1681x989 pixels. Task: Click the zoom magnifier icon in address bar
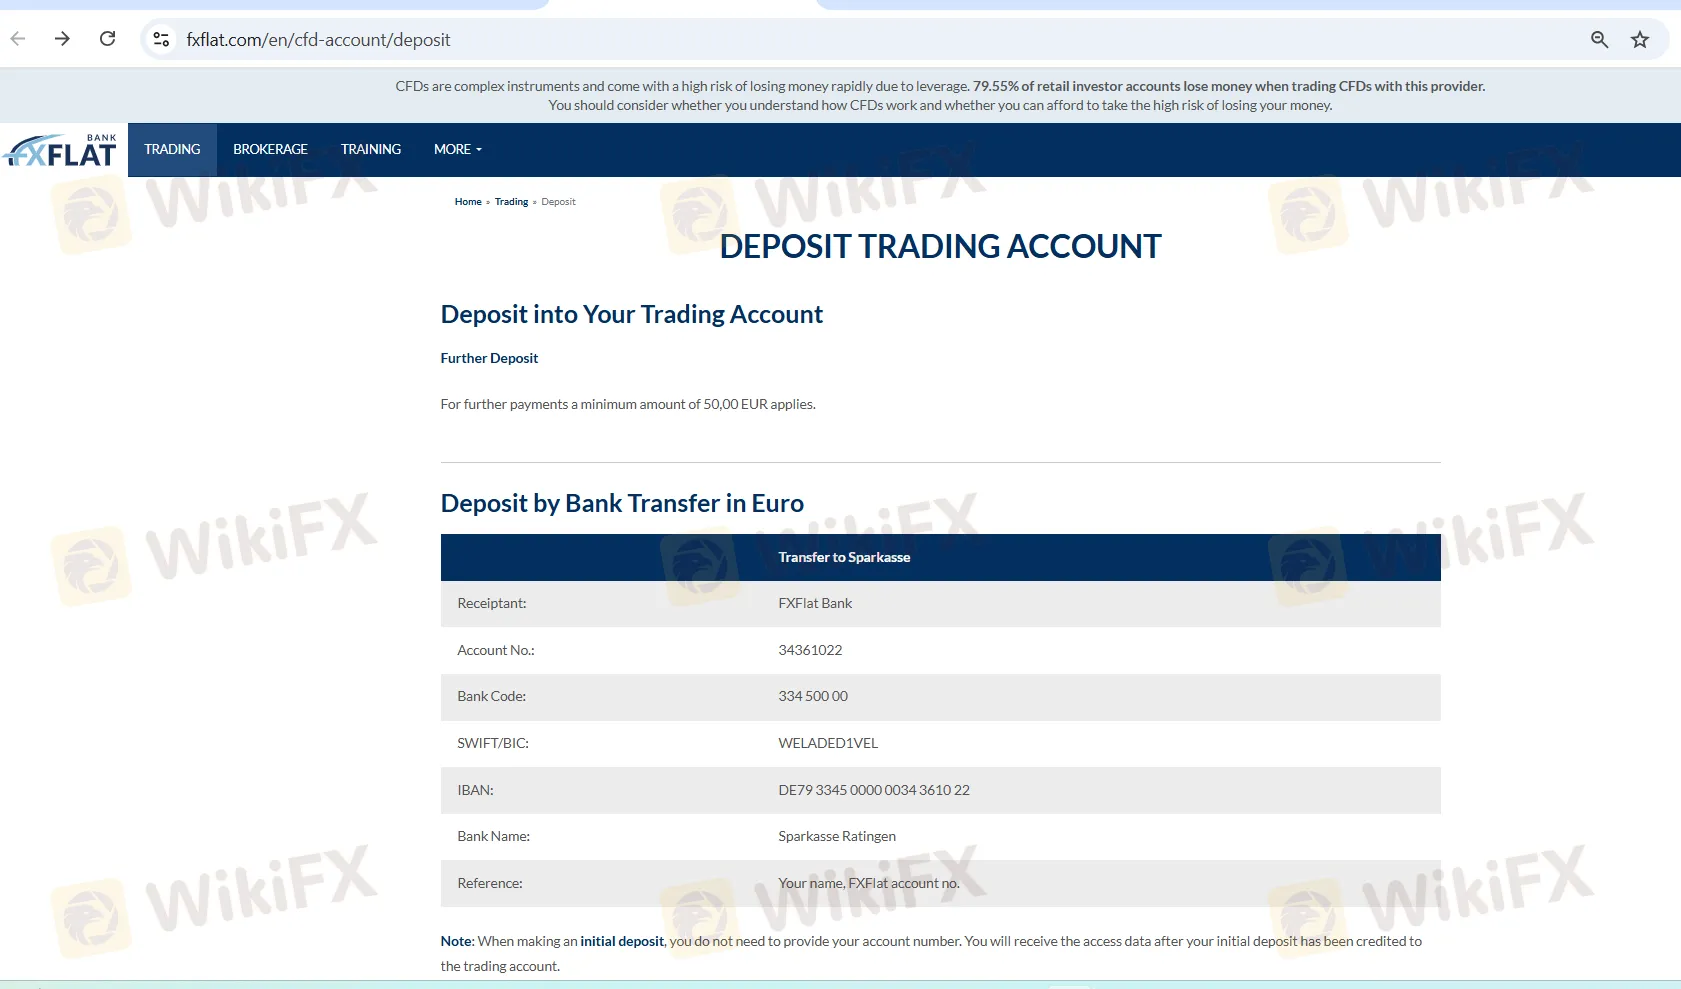(1599, 39)
